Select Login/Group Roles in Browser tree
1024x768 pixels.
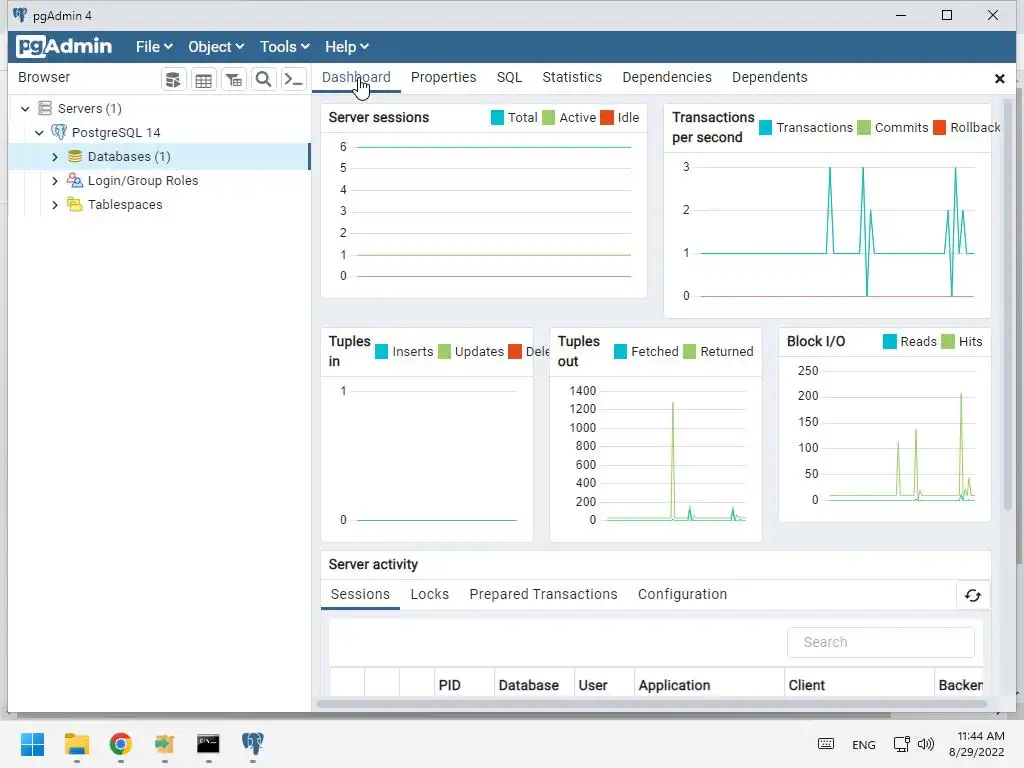[x=143, y=181]
